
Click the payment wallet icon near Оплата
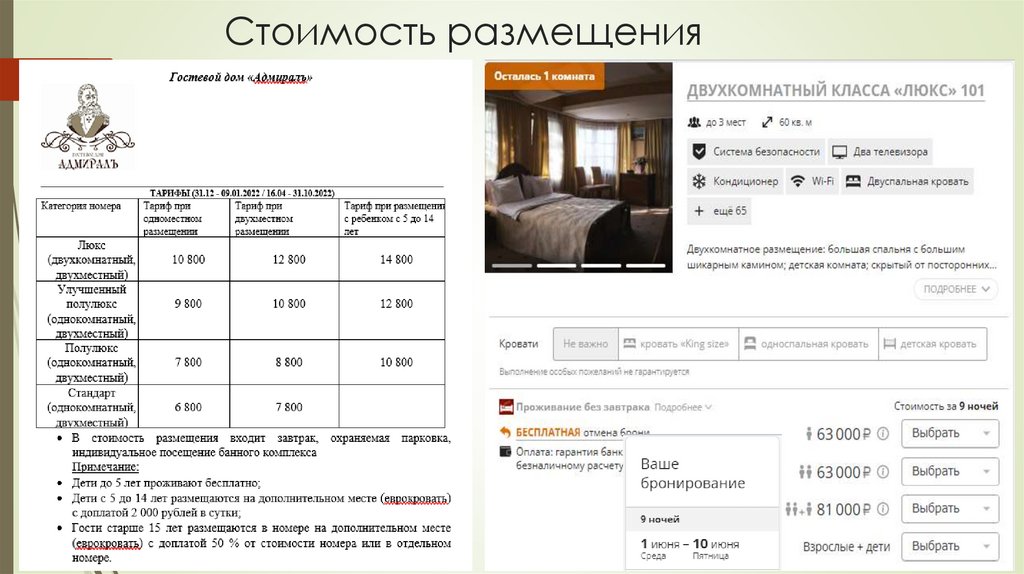505,451
